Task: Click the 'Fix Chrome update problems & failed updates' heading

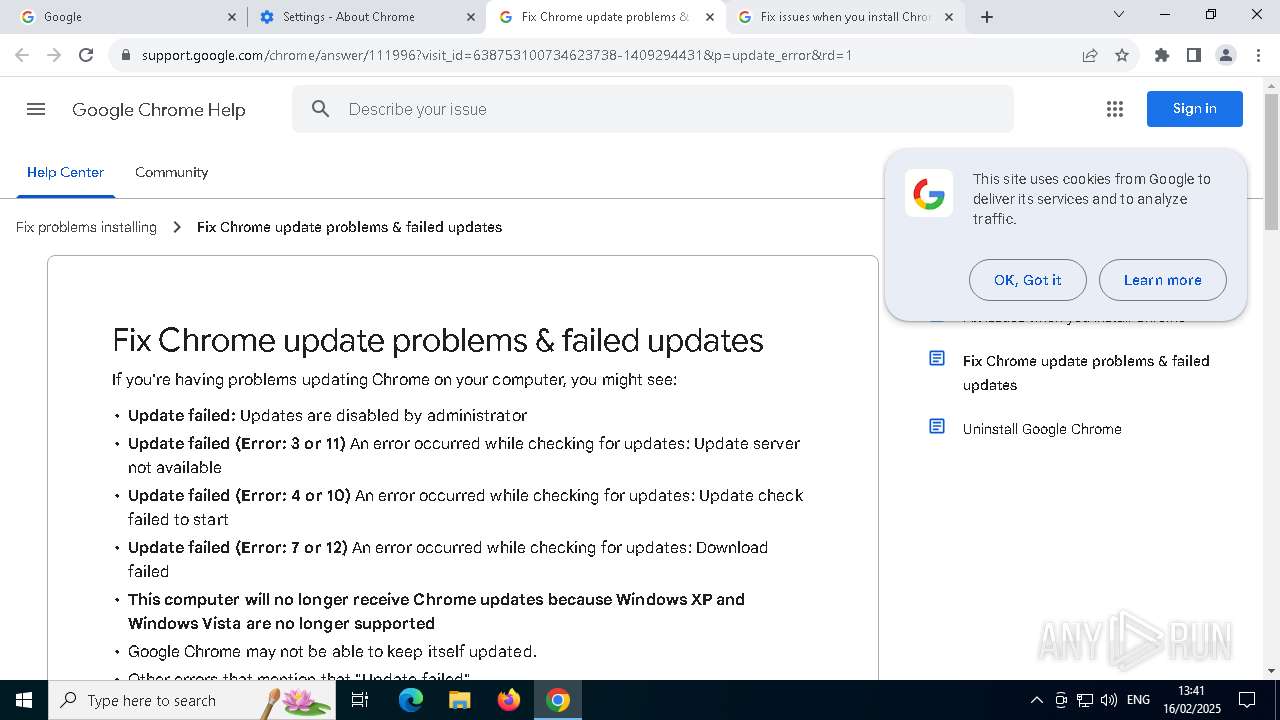Action: [x=438, y=341]
